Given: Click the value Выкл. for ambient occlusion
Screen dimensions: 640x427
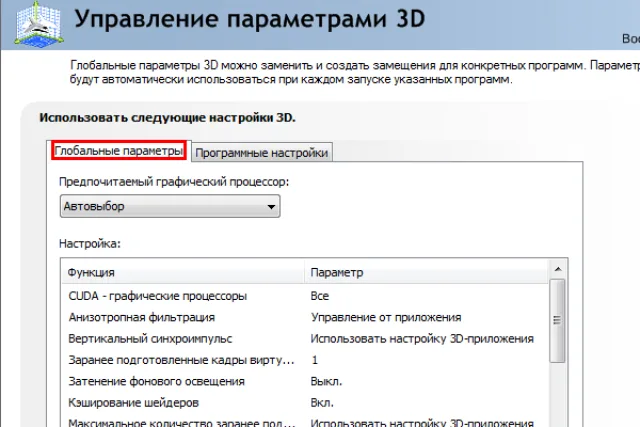Looking at the screenshot, I should (x=326, y=381).
